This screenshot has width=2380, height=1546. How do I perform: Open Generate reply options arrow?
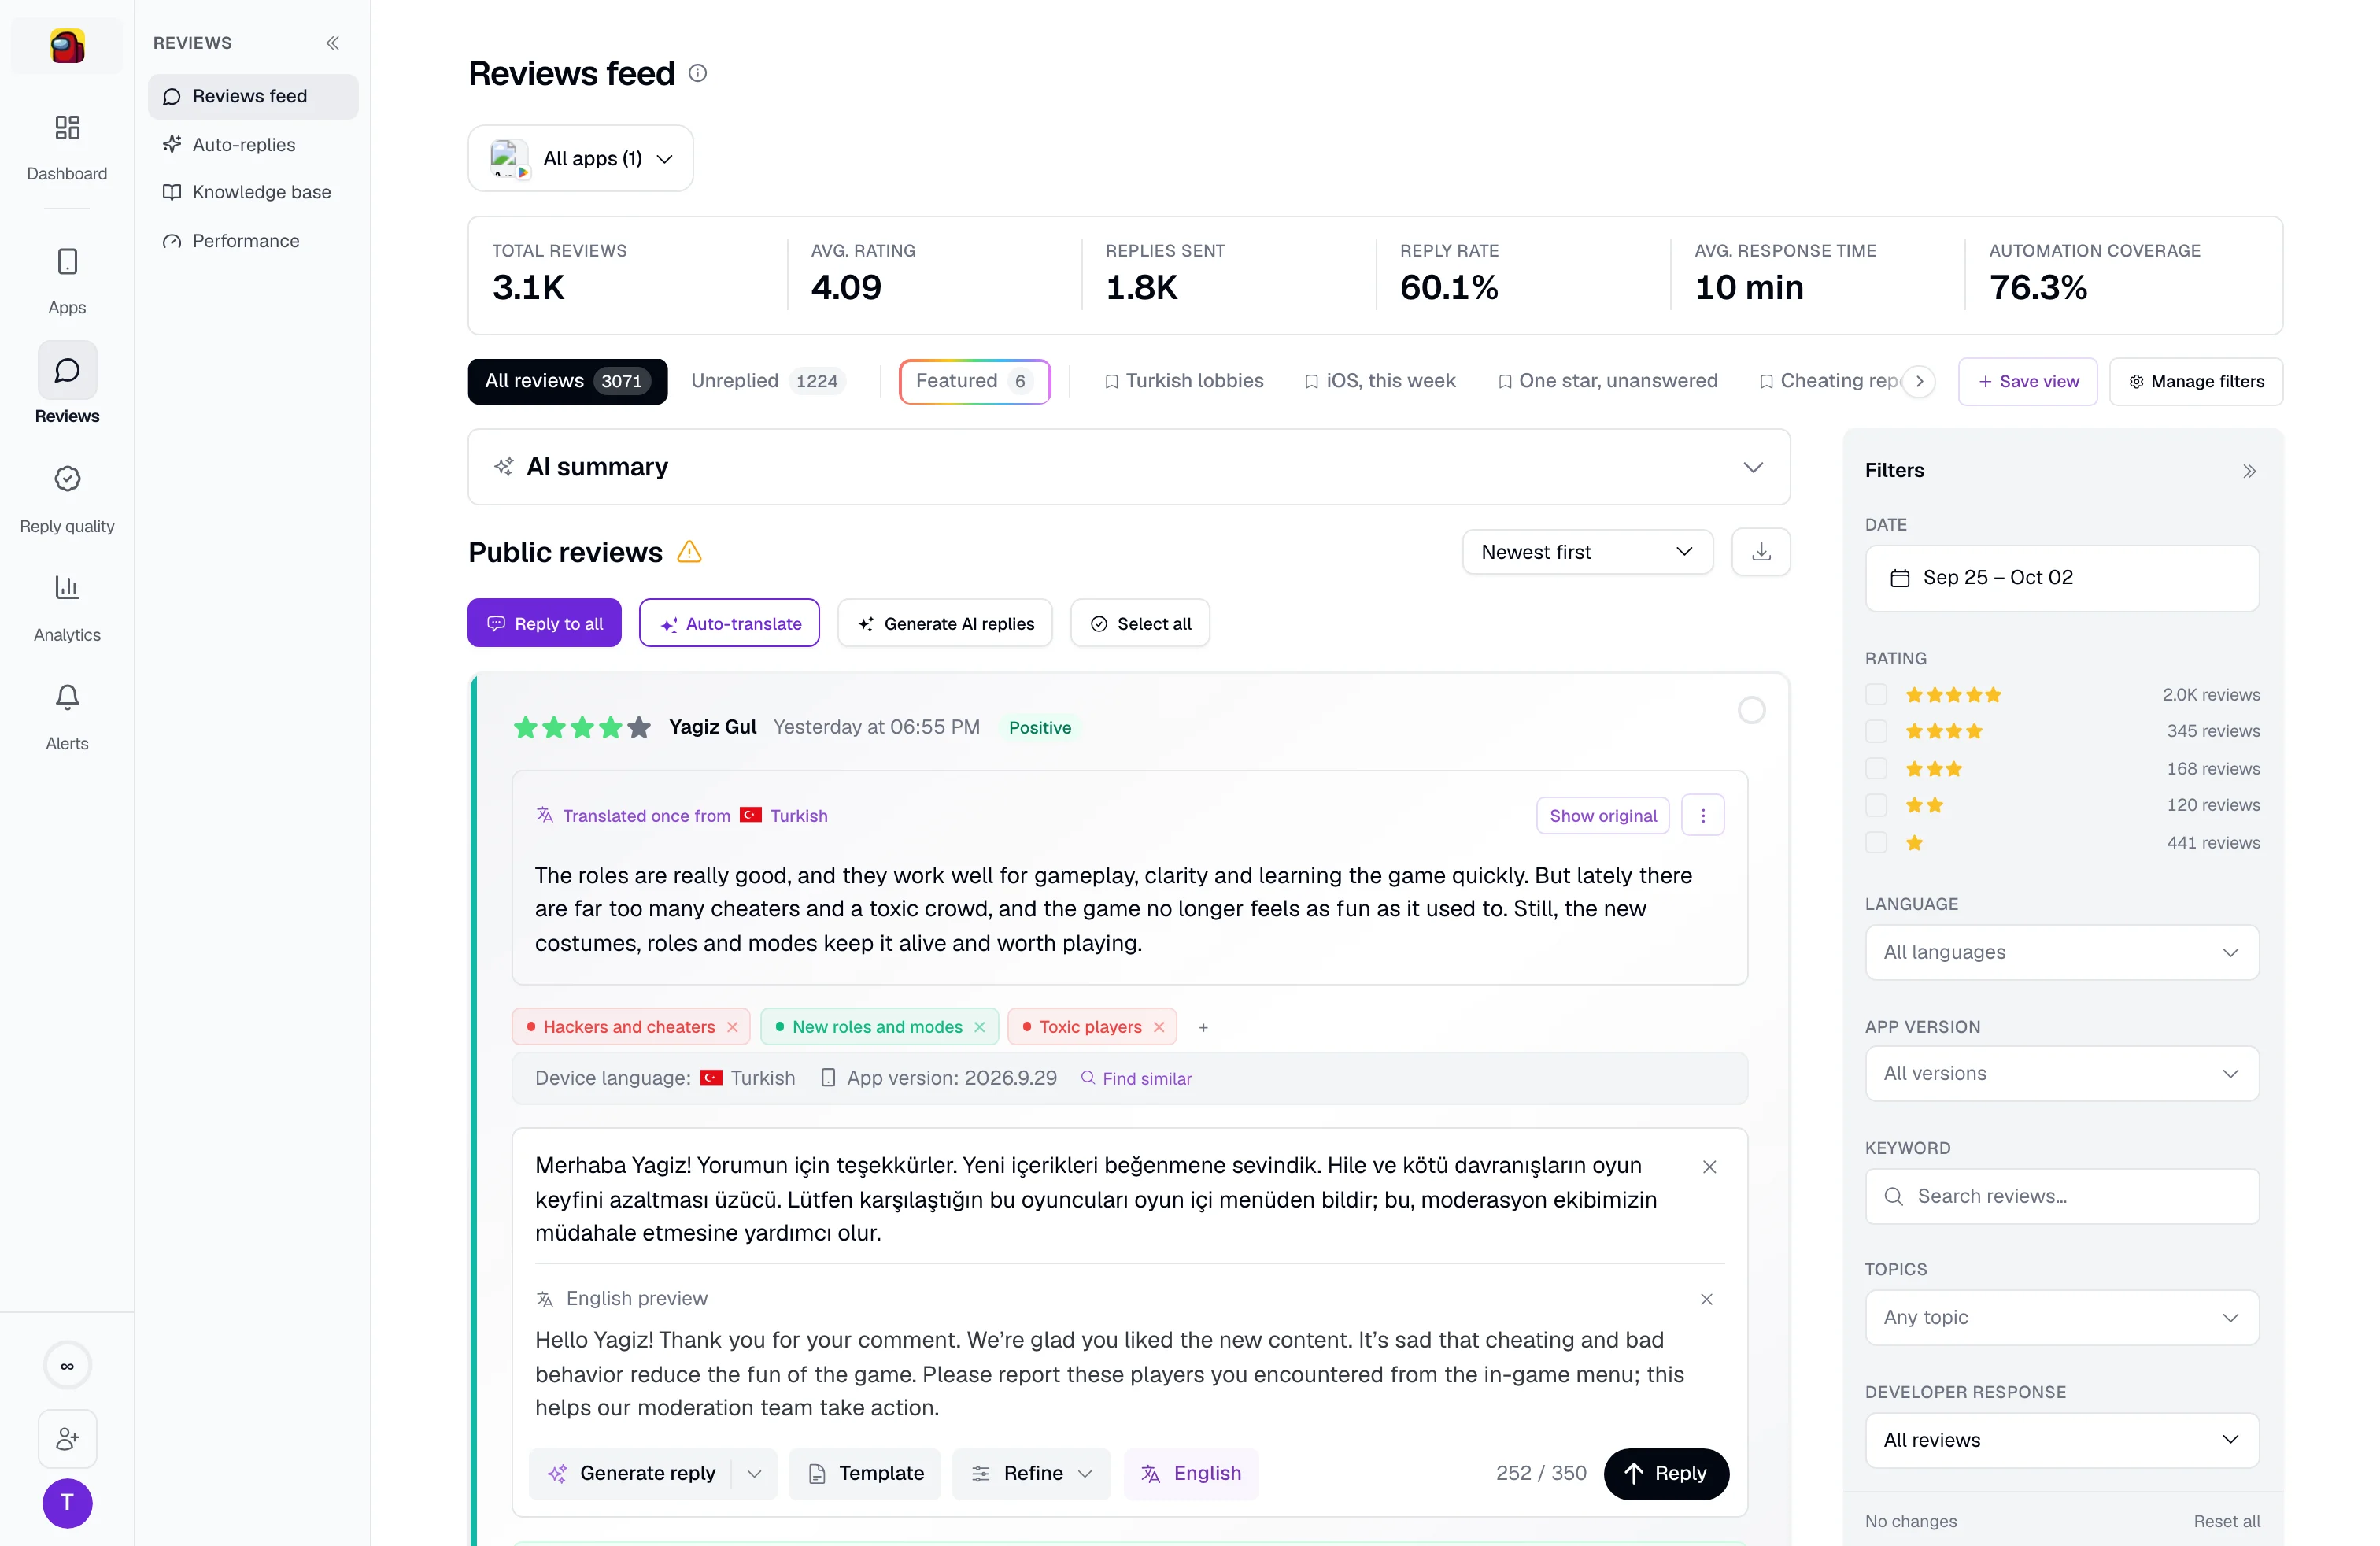(x=755, y=1474)
